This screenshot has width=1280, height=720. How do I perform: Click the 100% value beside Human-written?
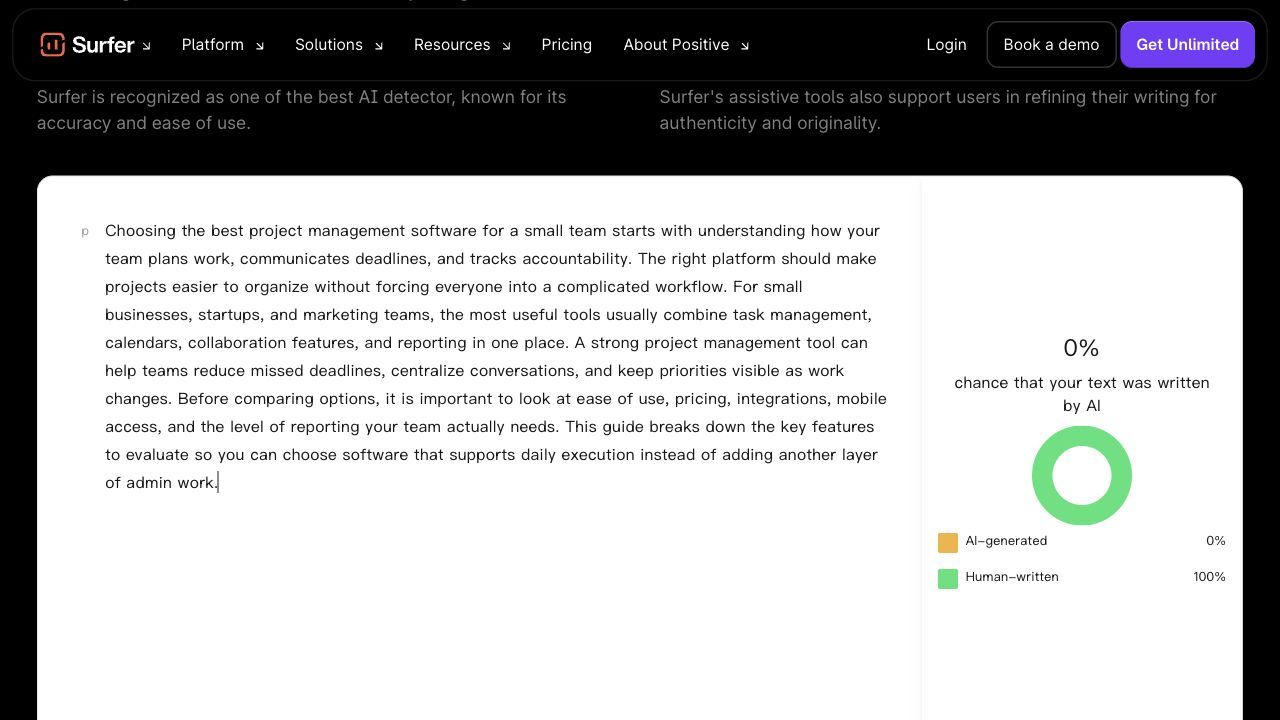1209,577
